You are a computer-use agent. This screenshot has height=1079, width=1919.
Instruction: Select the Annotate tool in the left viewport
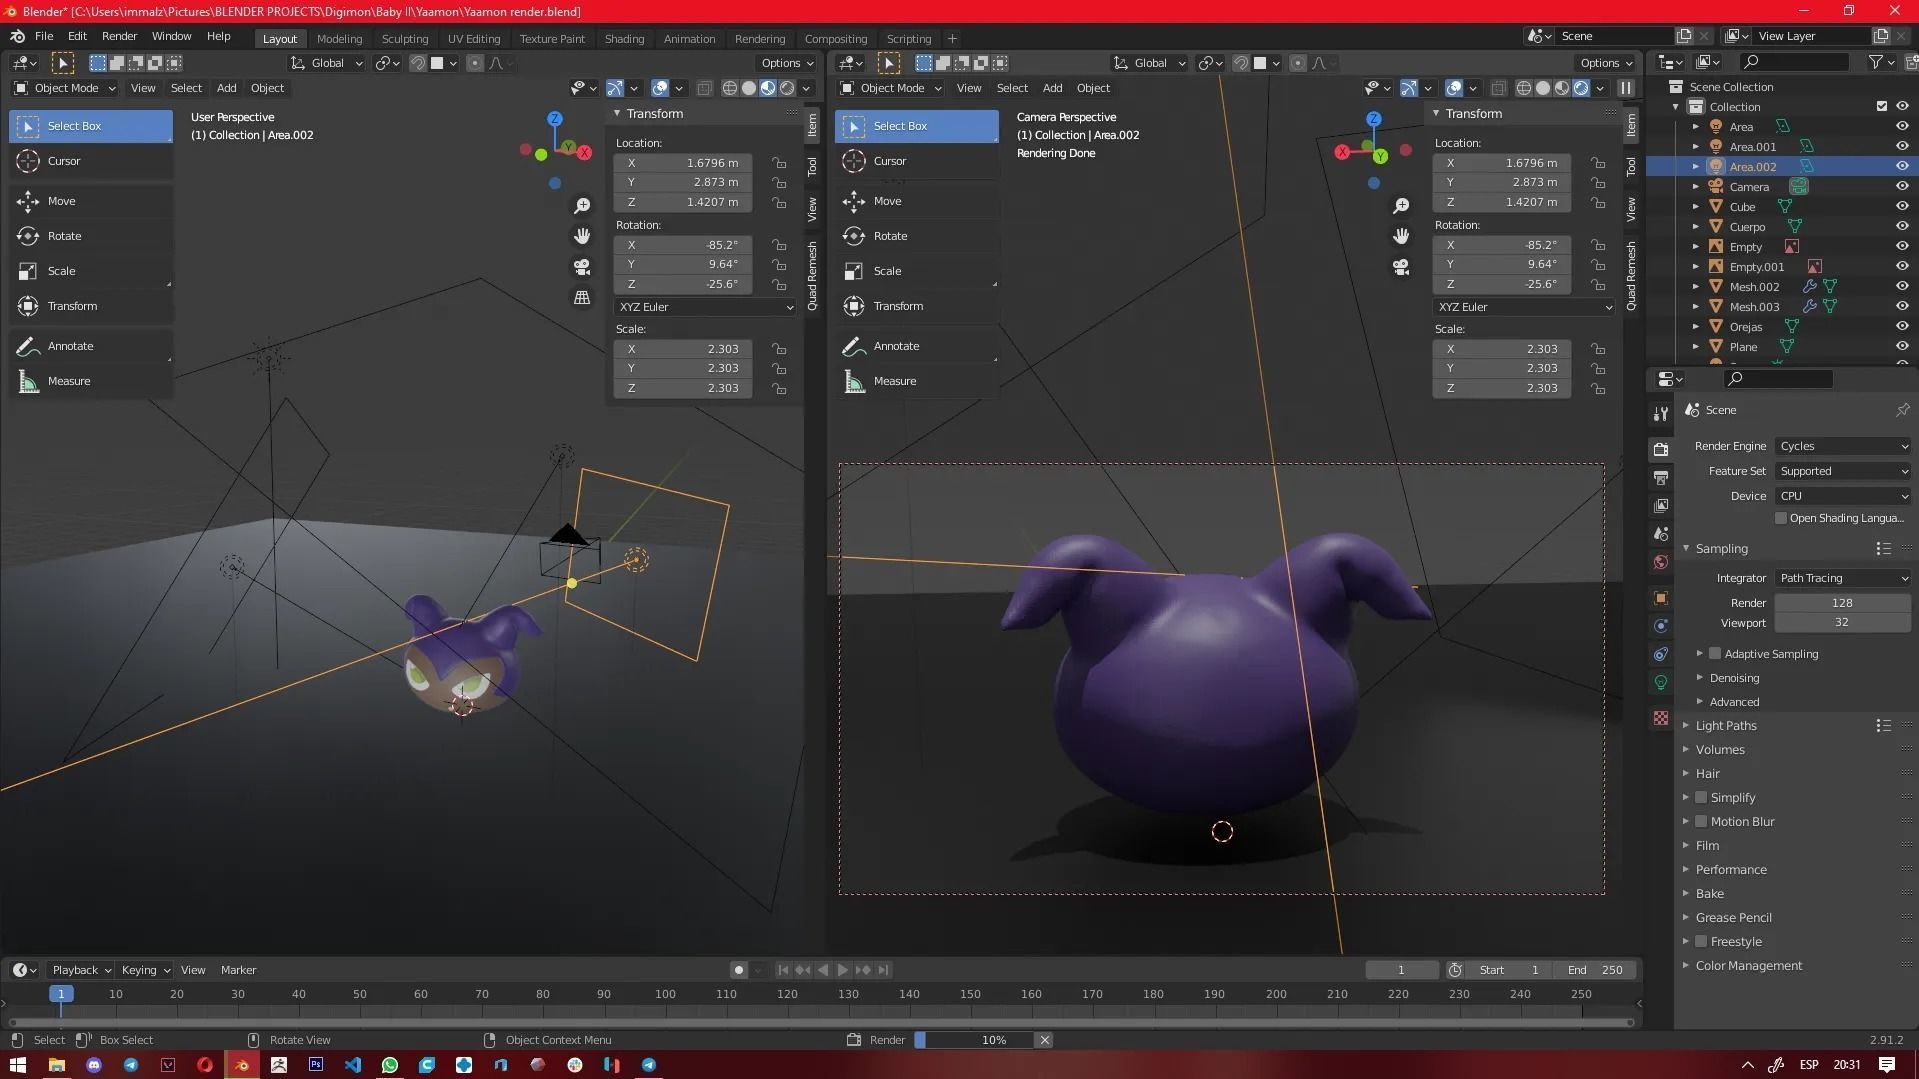click(91, 346)
